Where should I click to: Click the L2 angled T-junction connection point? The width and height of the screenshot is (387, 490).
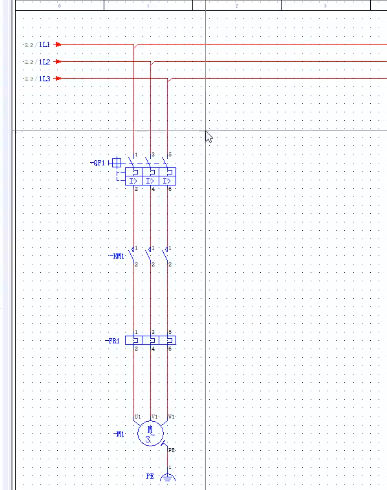click(152, 62)
